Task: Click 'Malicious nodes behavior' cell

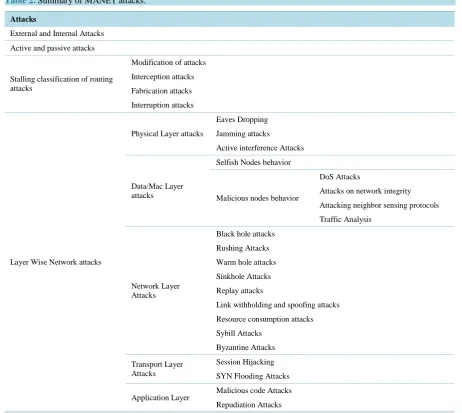Action: point(257,198)
